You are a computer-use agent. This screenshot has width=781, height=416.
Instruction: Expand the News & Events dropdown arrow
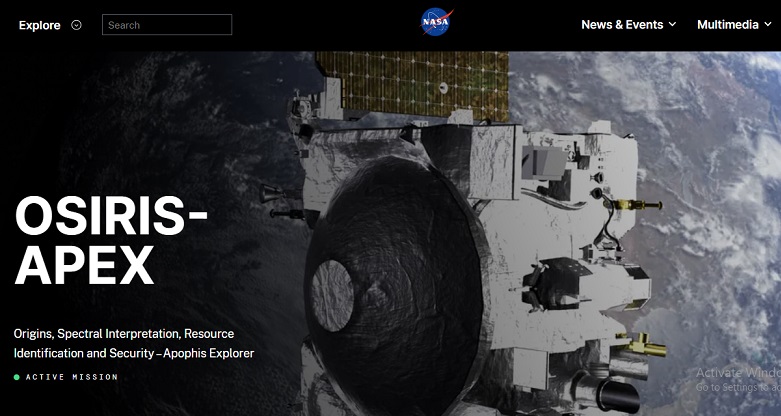tap(672, 25)
